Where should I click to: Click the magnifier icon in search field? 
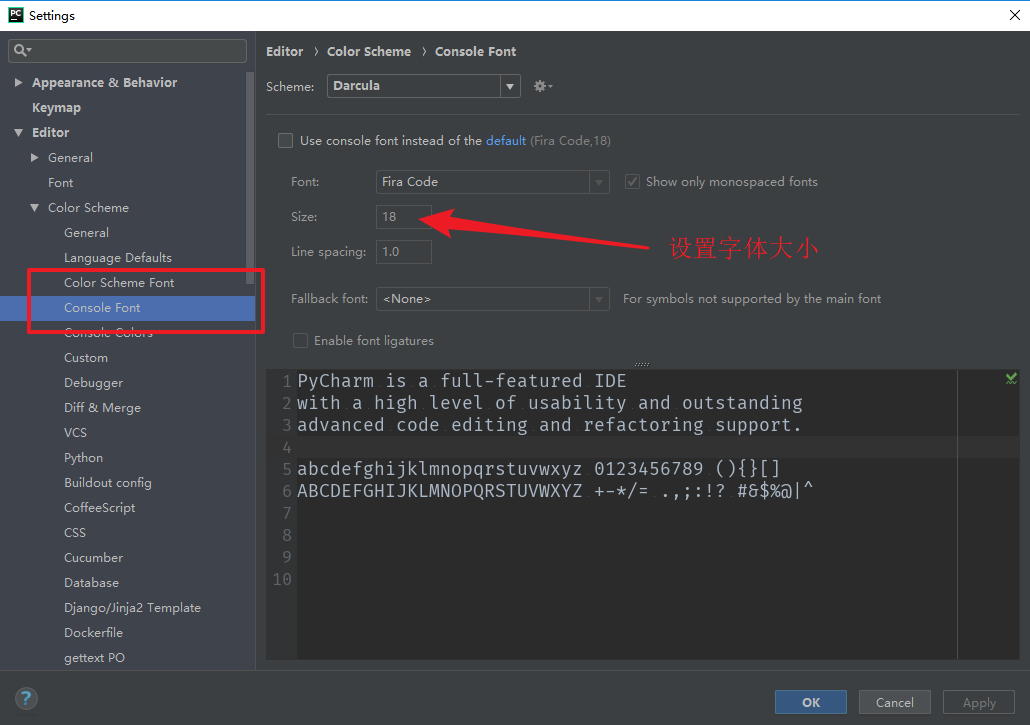[22, 50]
